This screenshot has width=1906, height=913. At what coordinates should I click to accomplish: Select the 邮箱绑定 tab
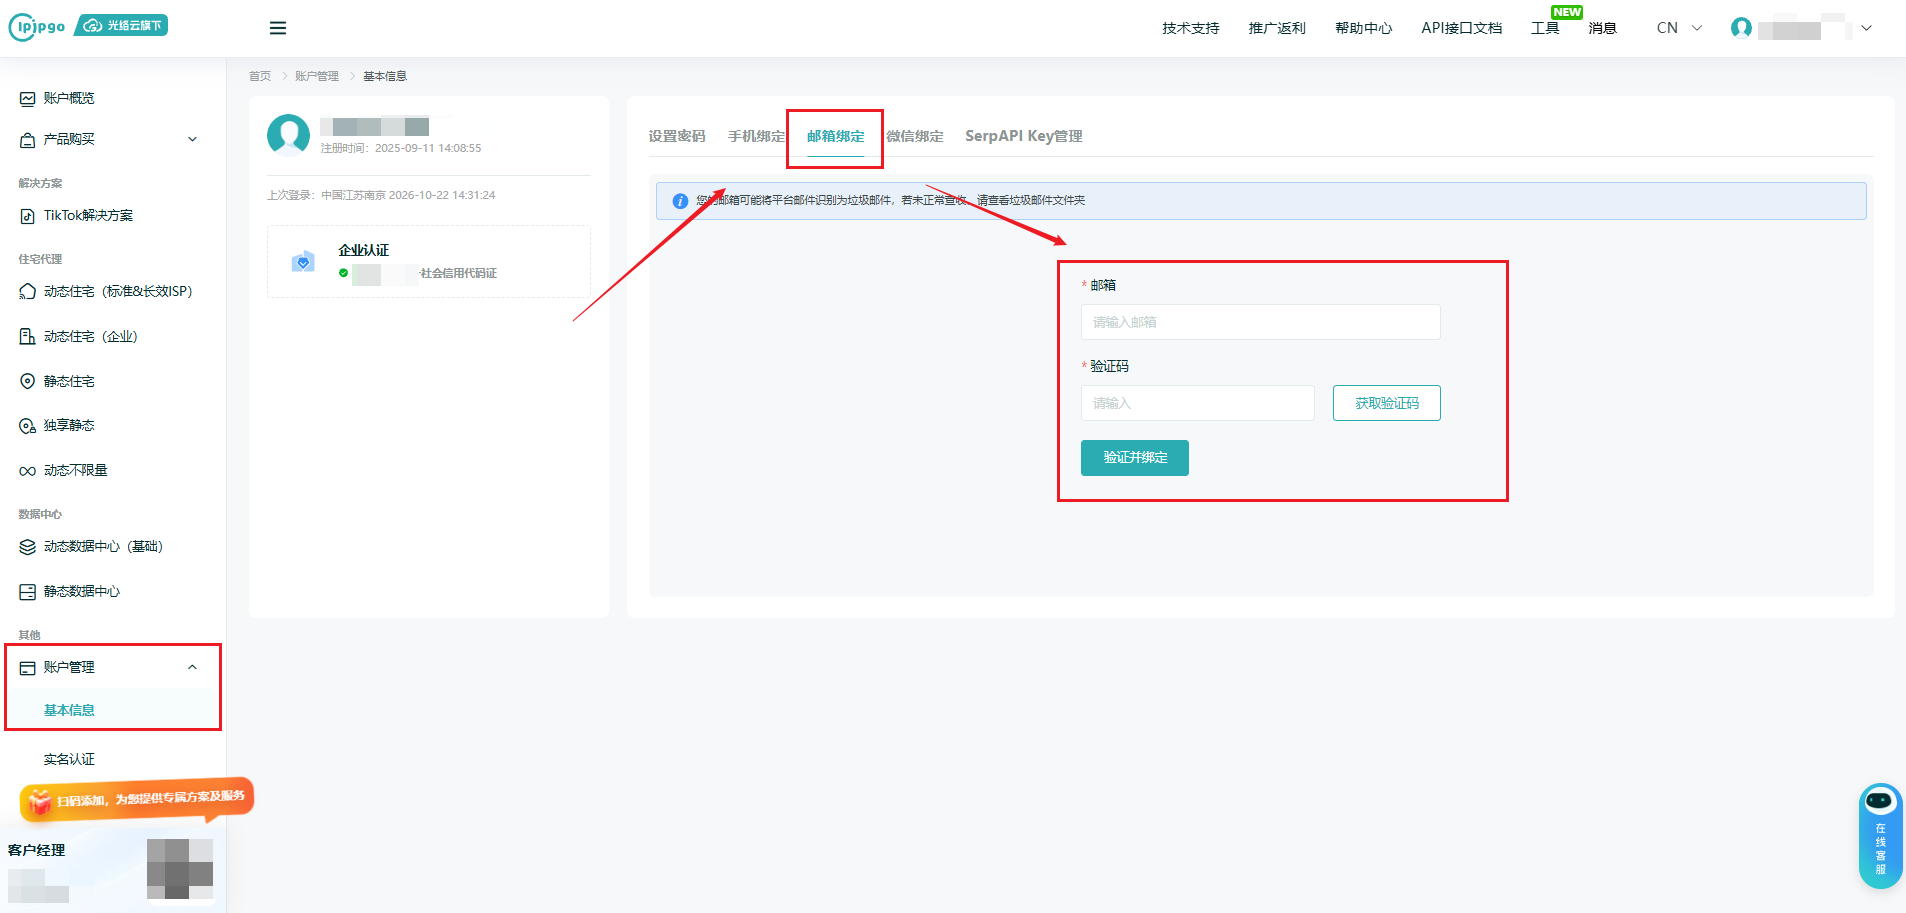pyautogui.click(x=836, y=136)
